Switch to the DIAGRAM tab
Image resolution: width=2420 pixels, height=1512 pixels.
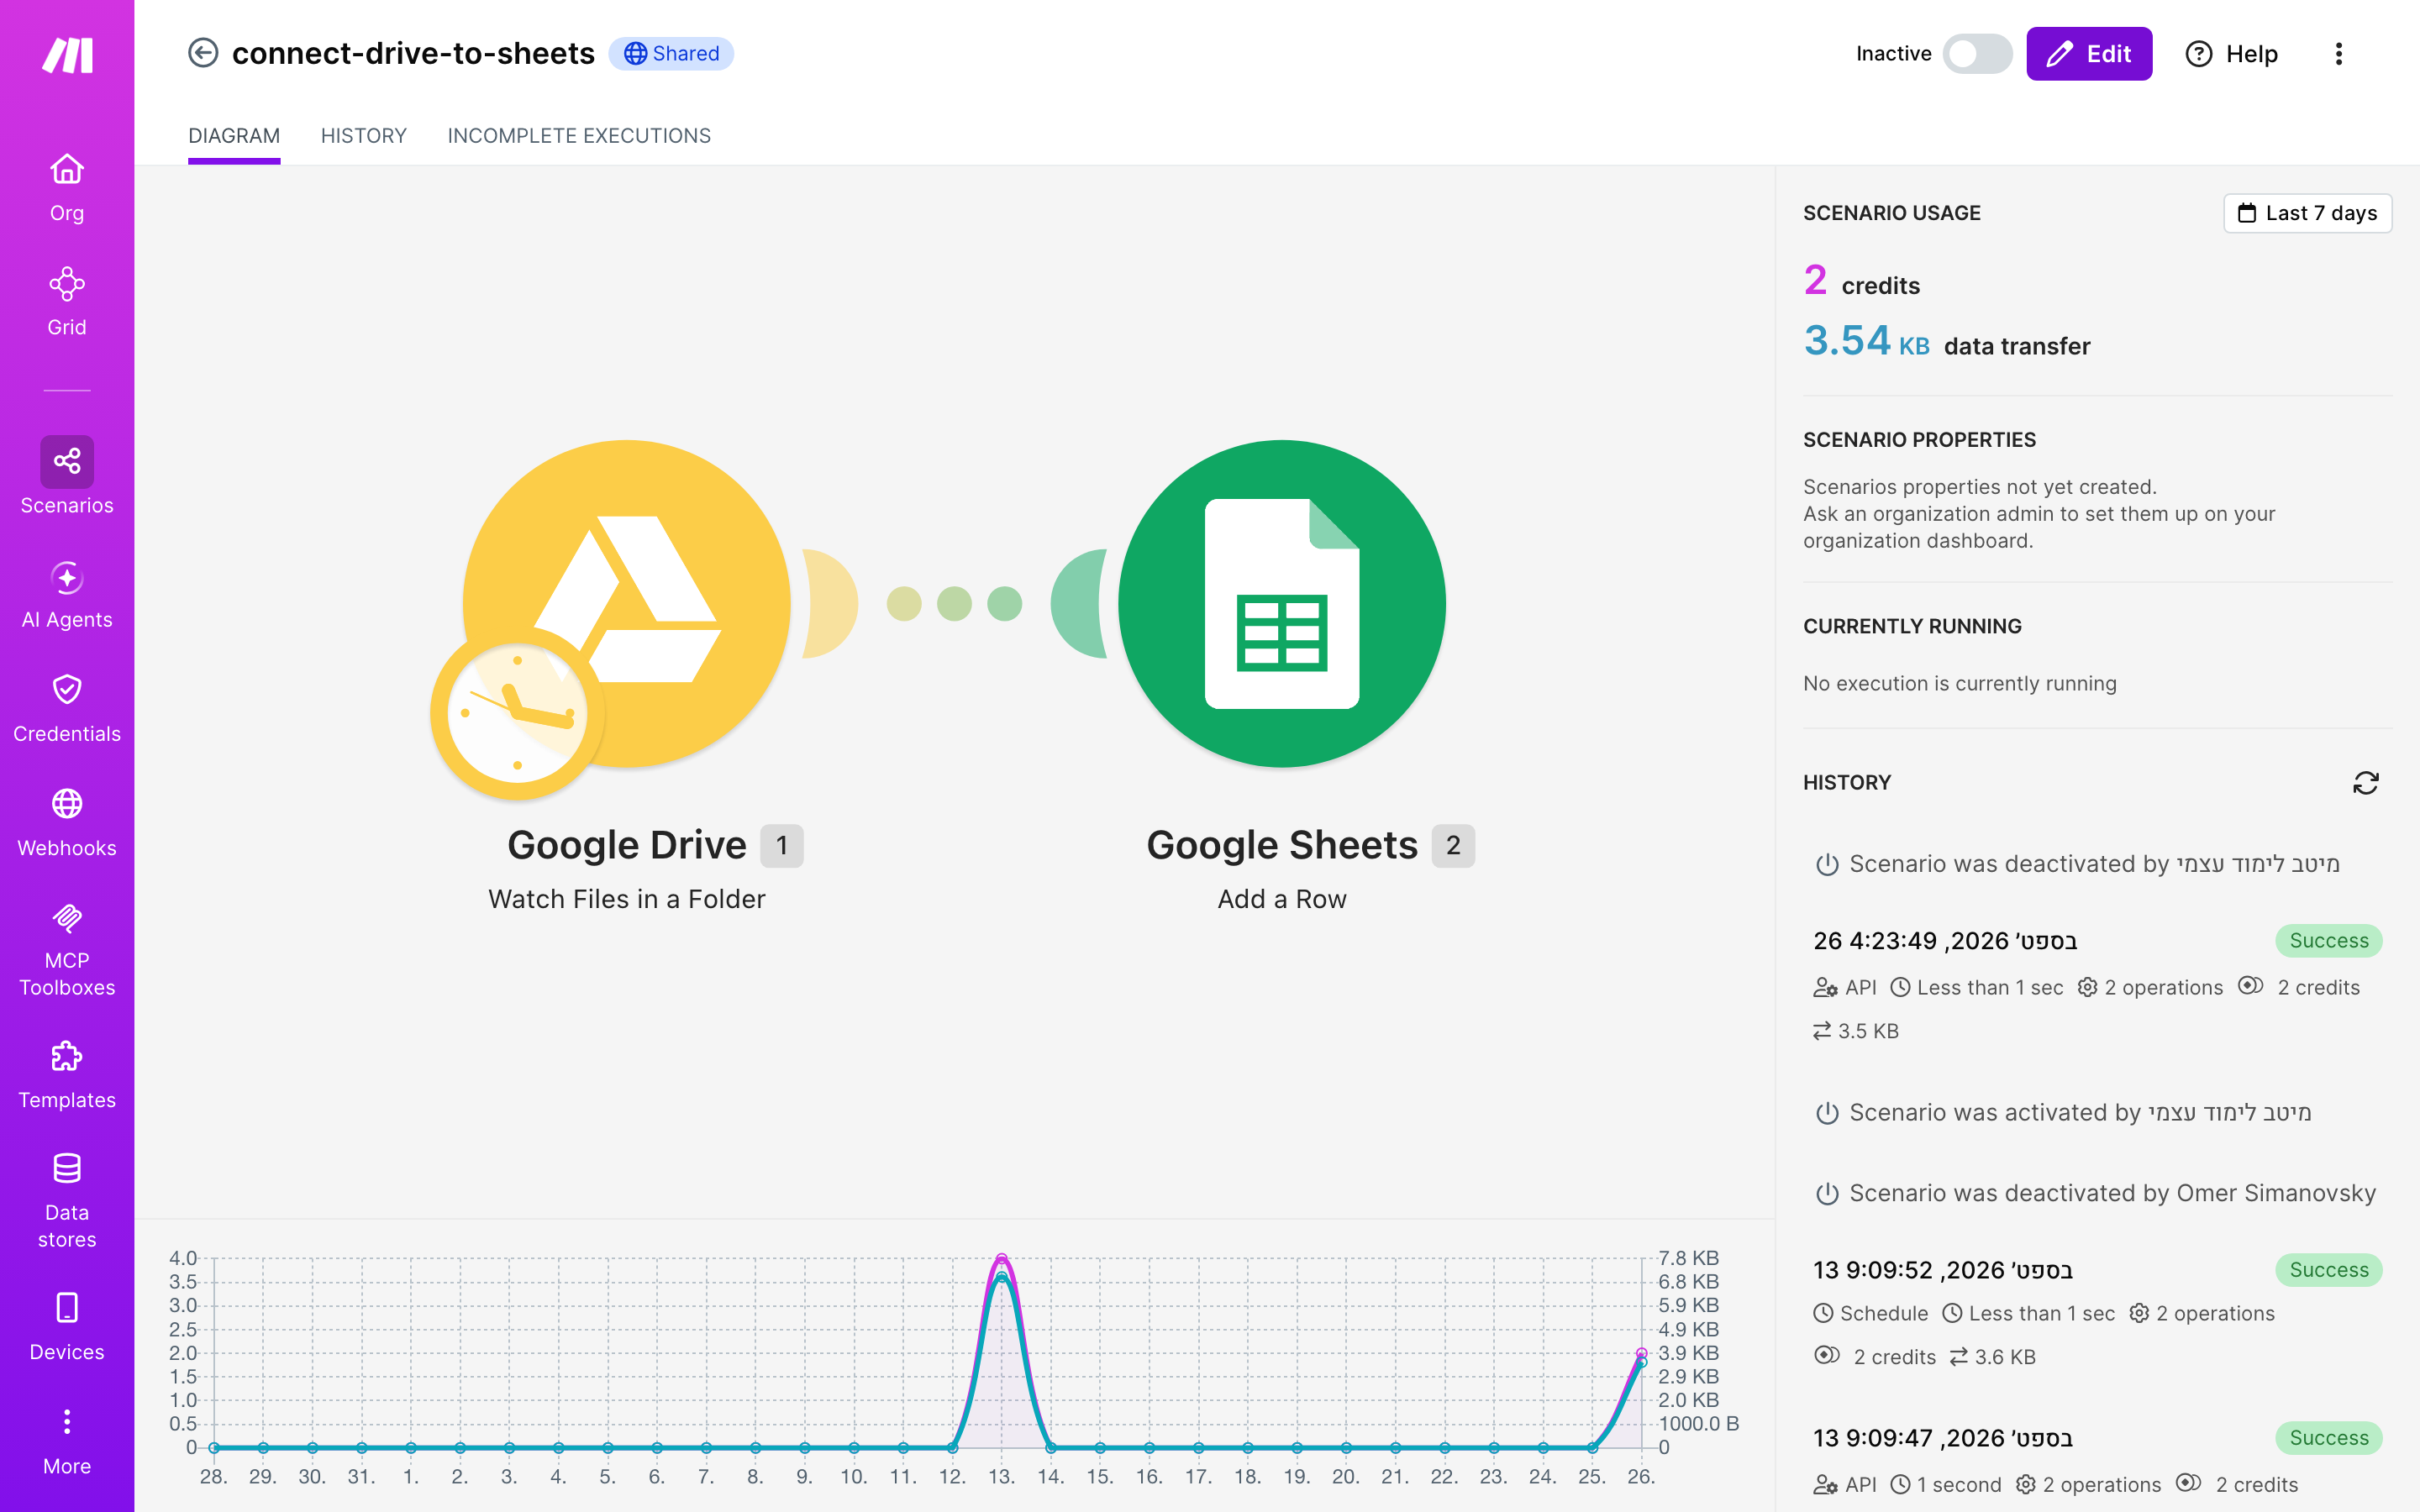234,136
